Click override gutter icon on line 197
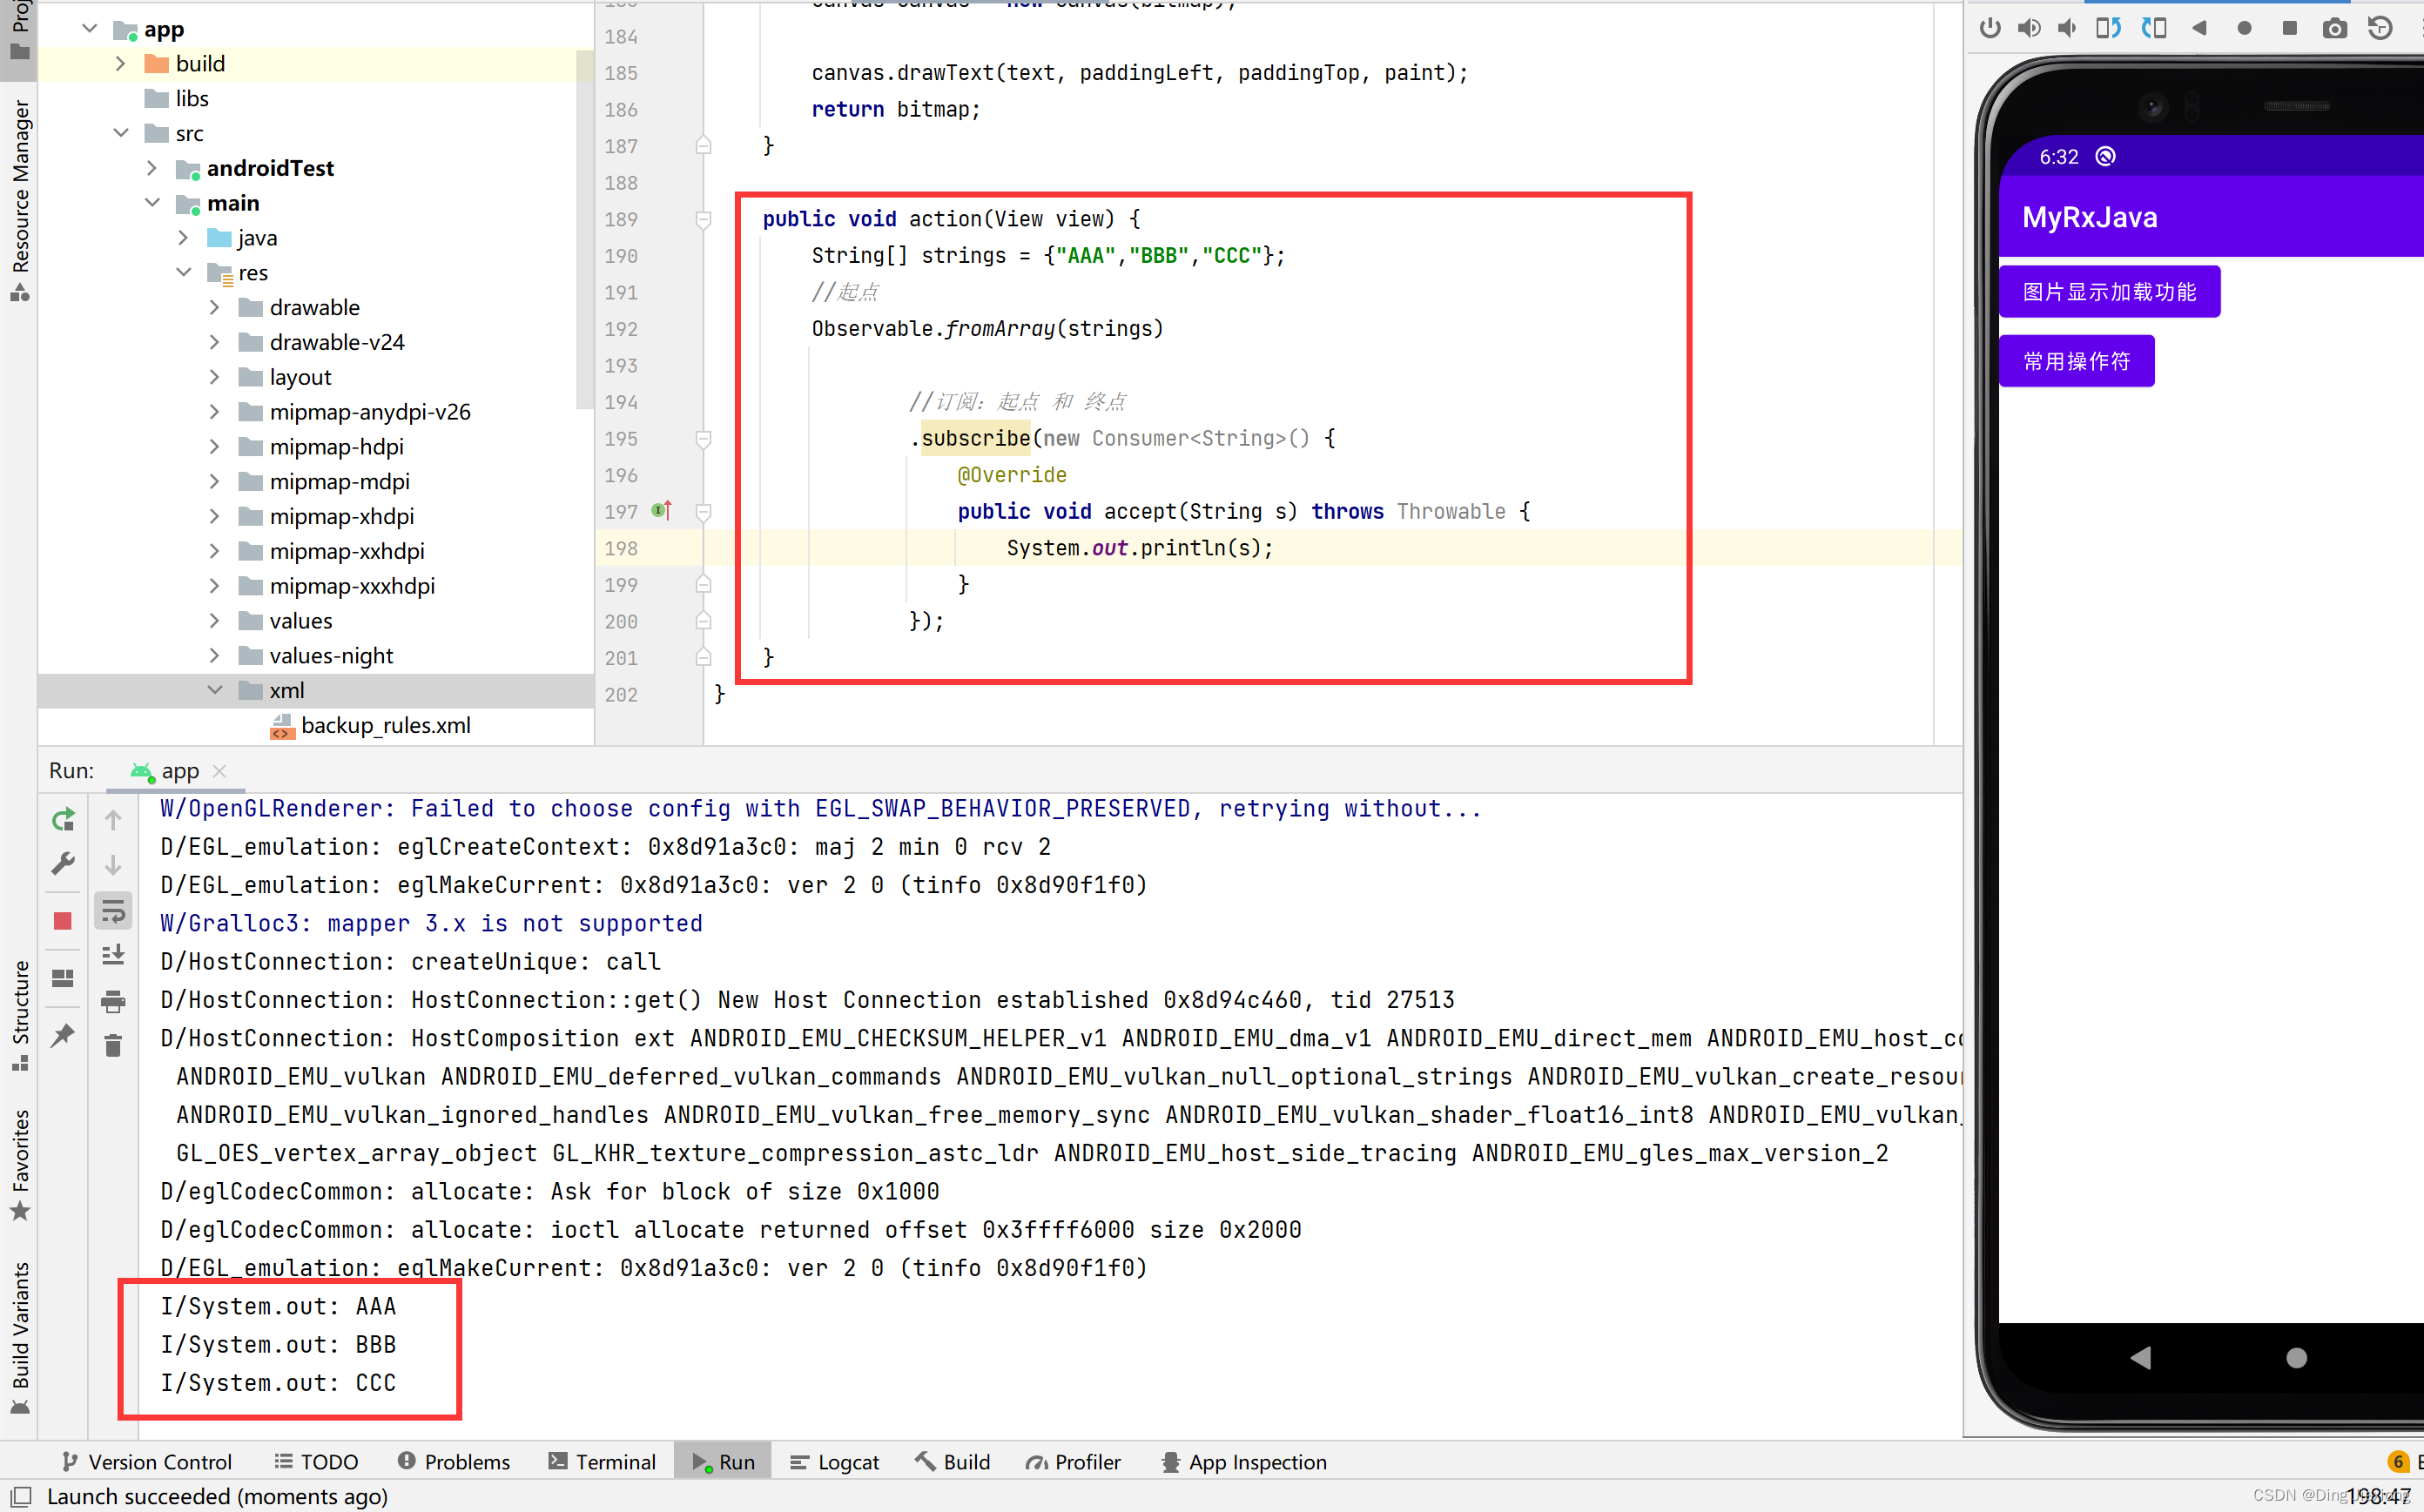Viewport: 2424px width, 1512px height. pyautogui.click(x=661, y=510)
